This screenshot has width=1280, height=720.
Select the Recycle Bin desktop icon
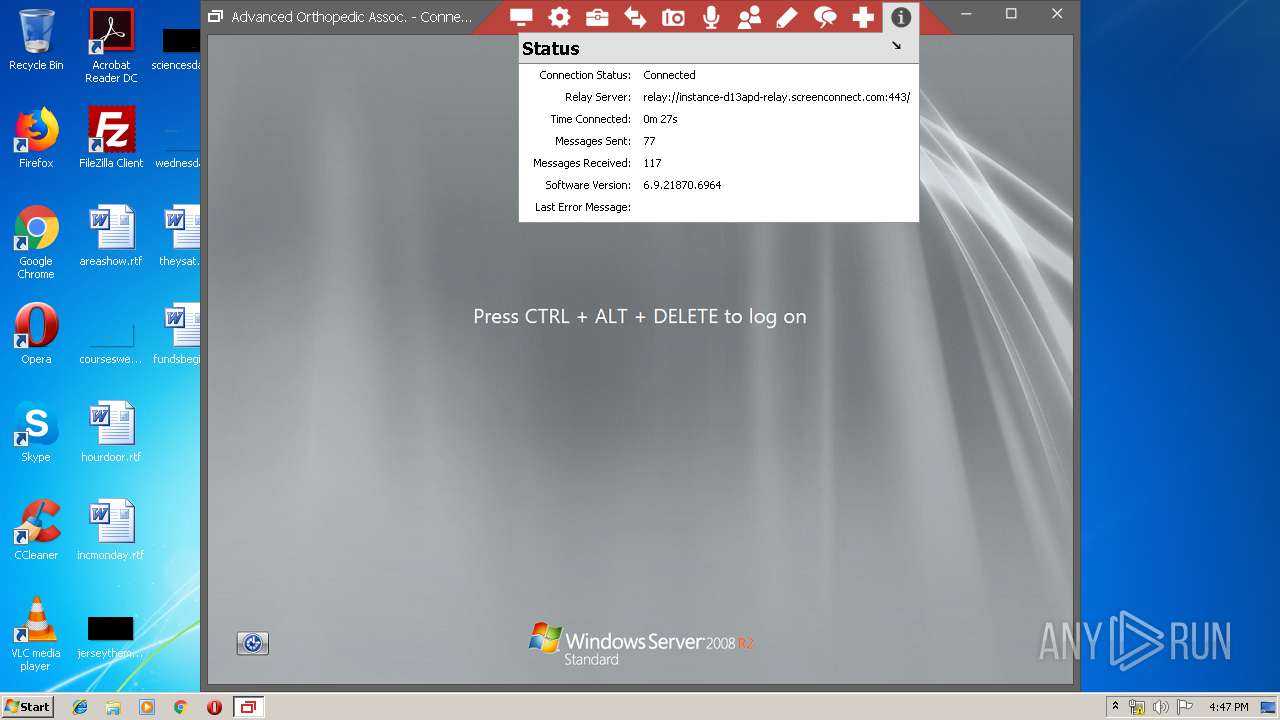point(36,40)
